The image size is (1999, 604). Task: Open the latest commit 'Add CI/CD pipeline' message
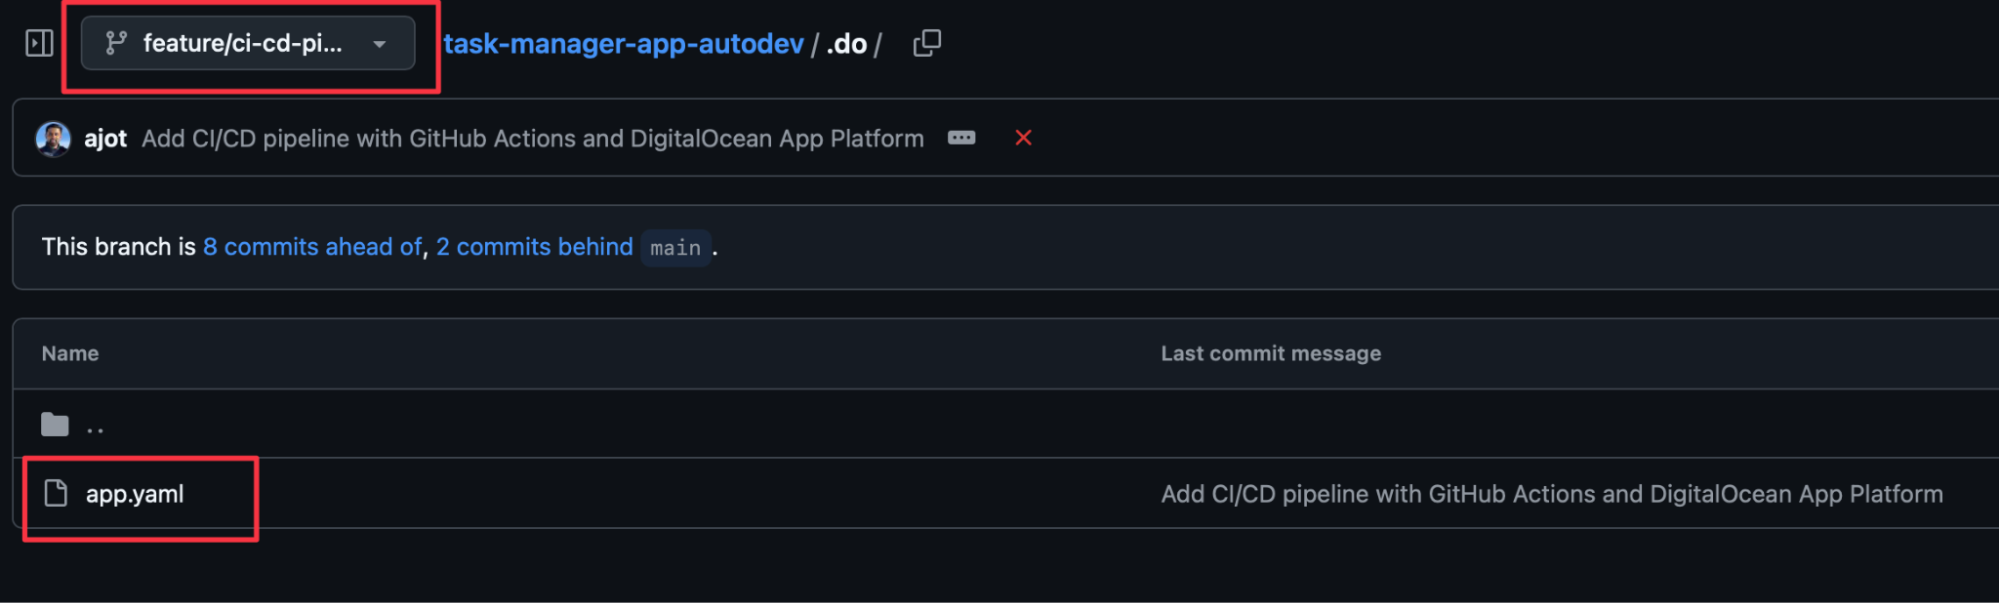point(533,138)
